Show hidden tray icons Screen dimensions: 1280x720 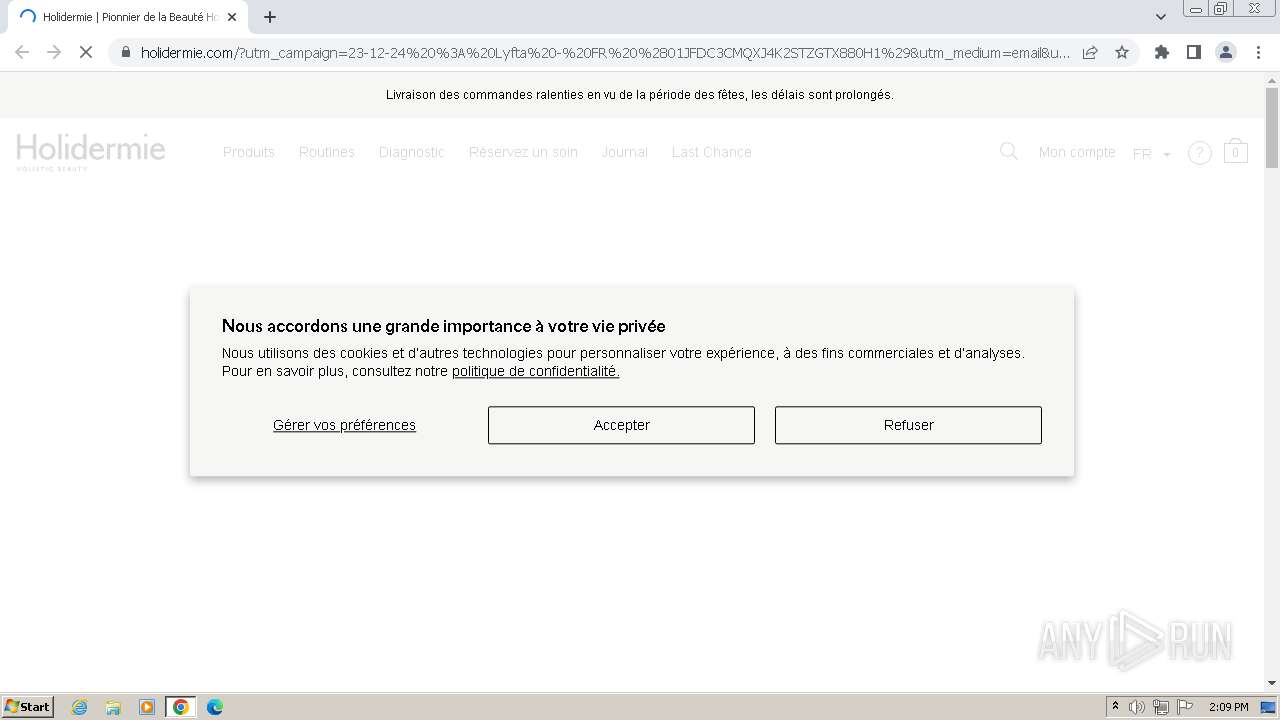coord(1115,707)
